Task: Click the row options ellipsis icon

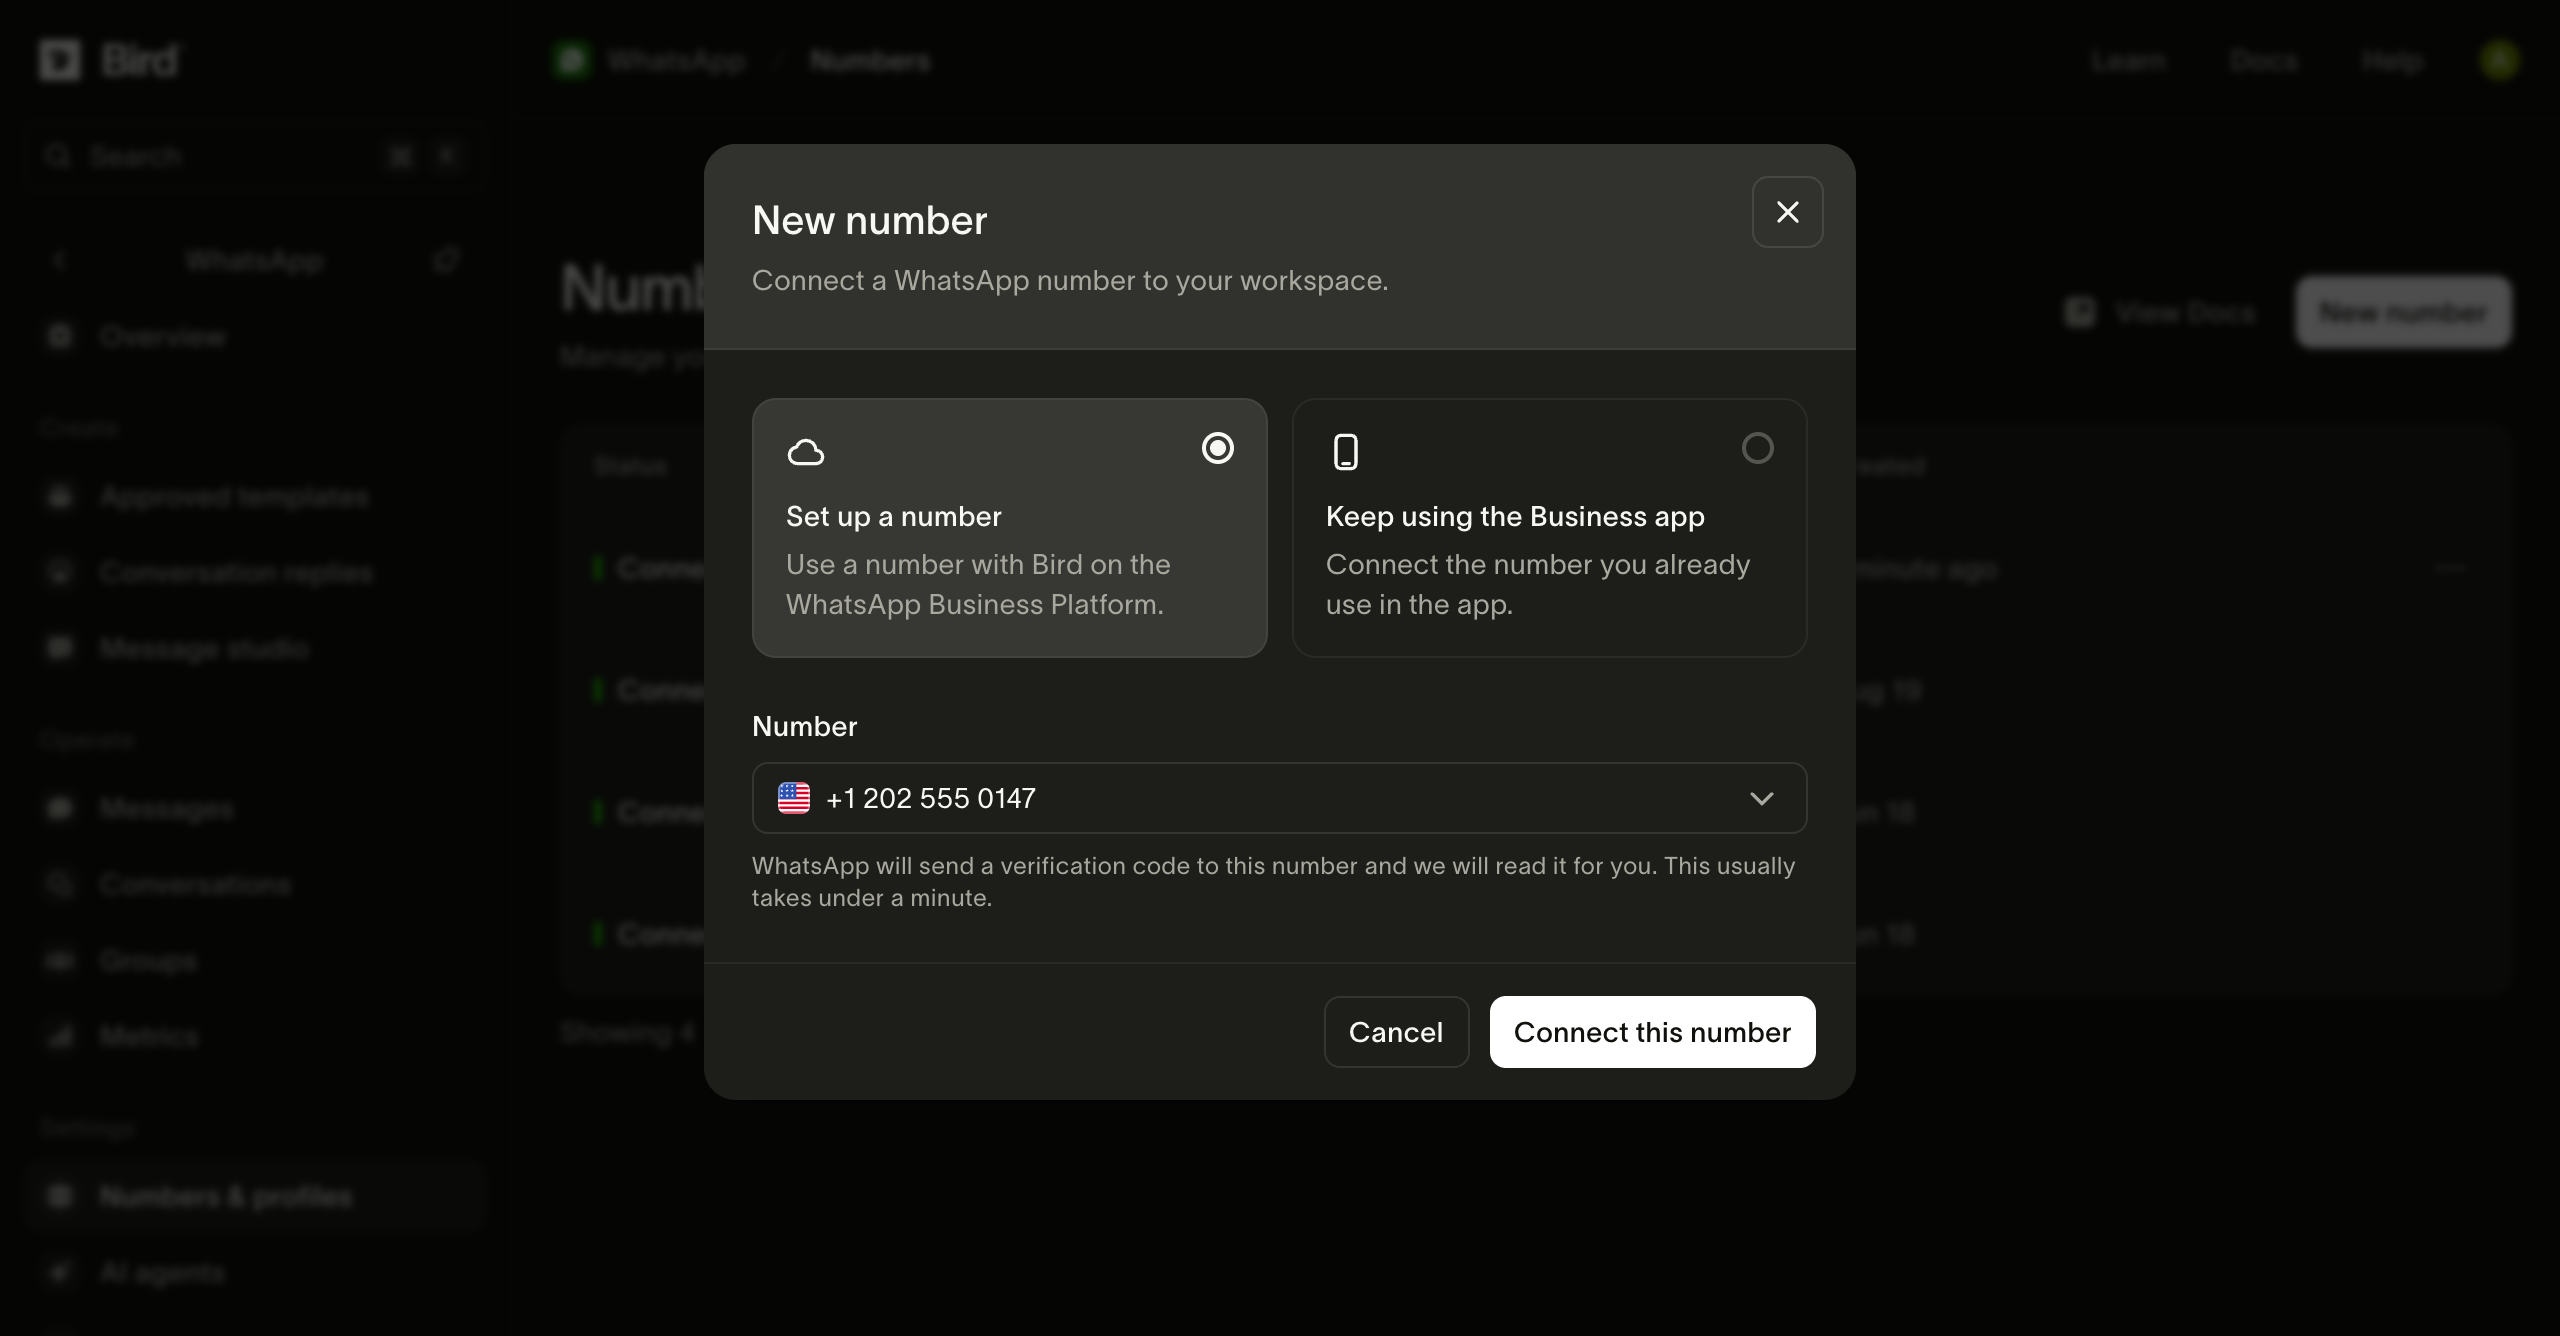Action: [x=2450, y=568]
